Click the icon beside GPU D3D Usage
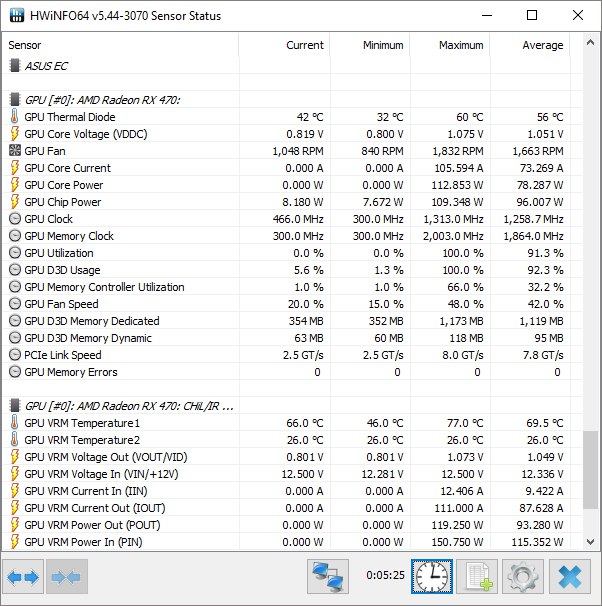602x606 pixels. (x=15, y=270)
